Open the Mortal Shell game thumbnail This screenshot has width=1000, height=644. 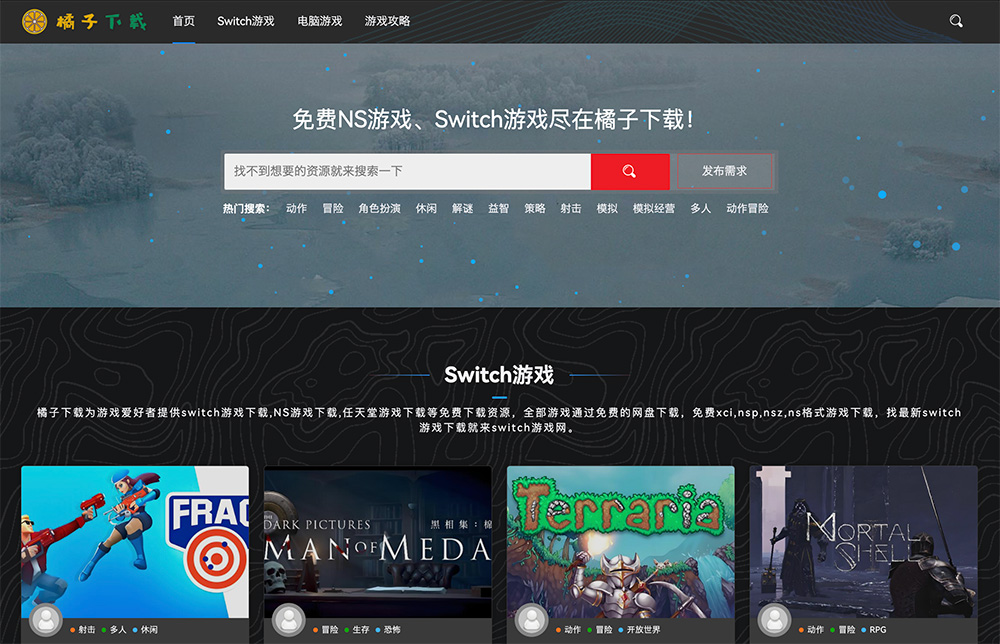[x=864, y=541]
